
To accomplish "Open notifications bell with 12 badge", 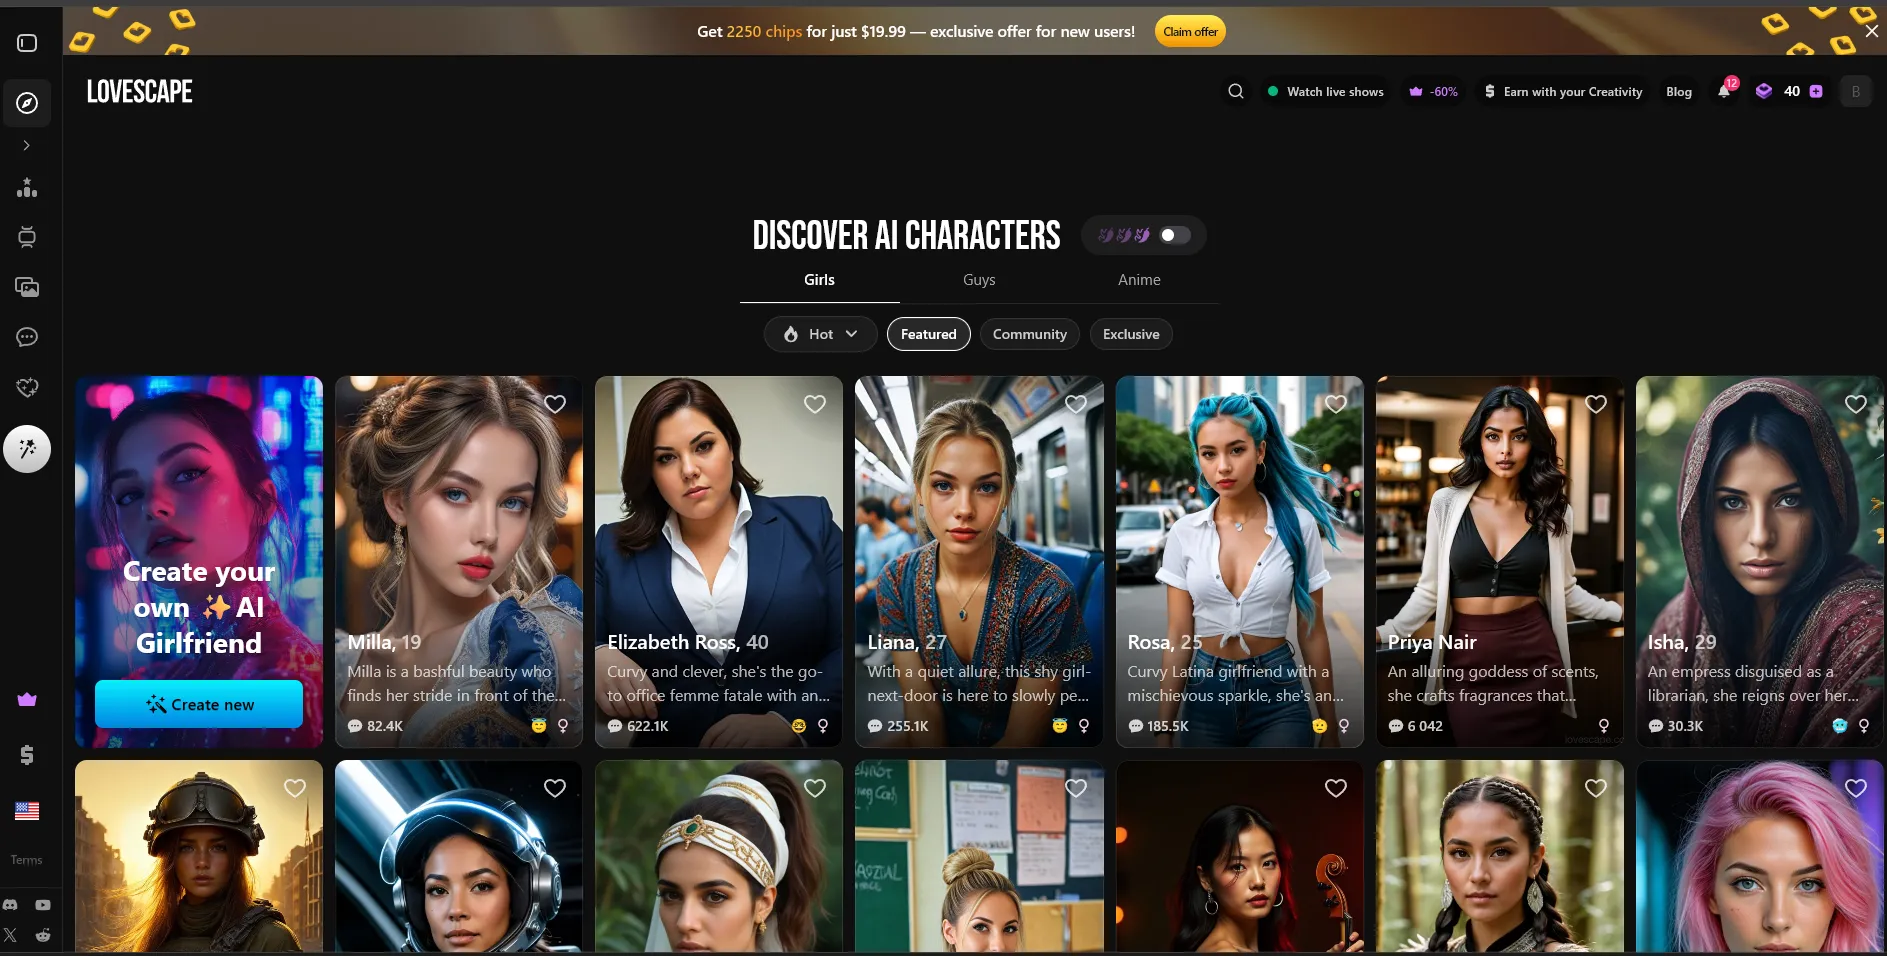I will [x=1725, y=90].
